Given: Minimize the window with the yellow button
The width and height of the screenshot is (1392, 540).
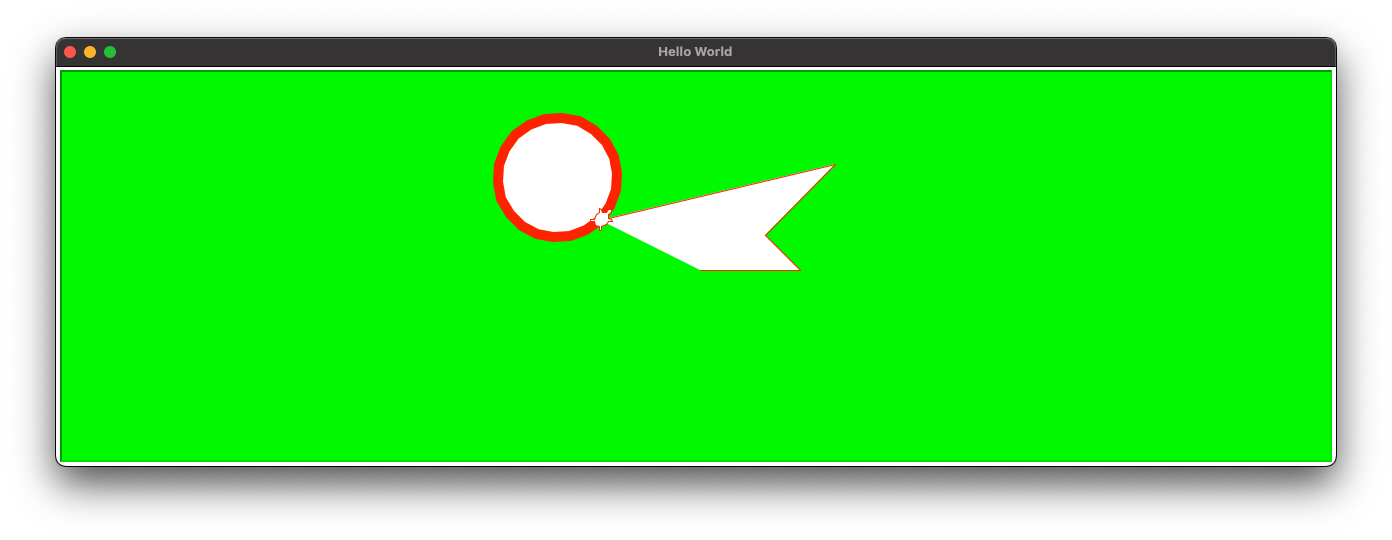Looking at the screenshot, I should pos(90,52).
